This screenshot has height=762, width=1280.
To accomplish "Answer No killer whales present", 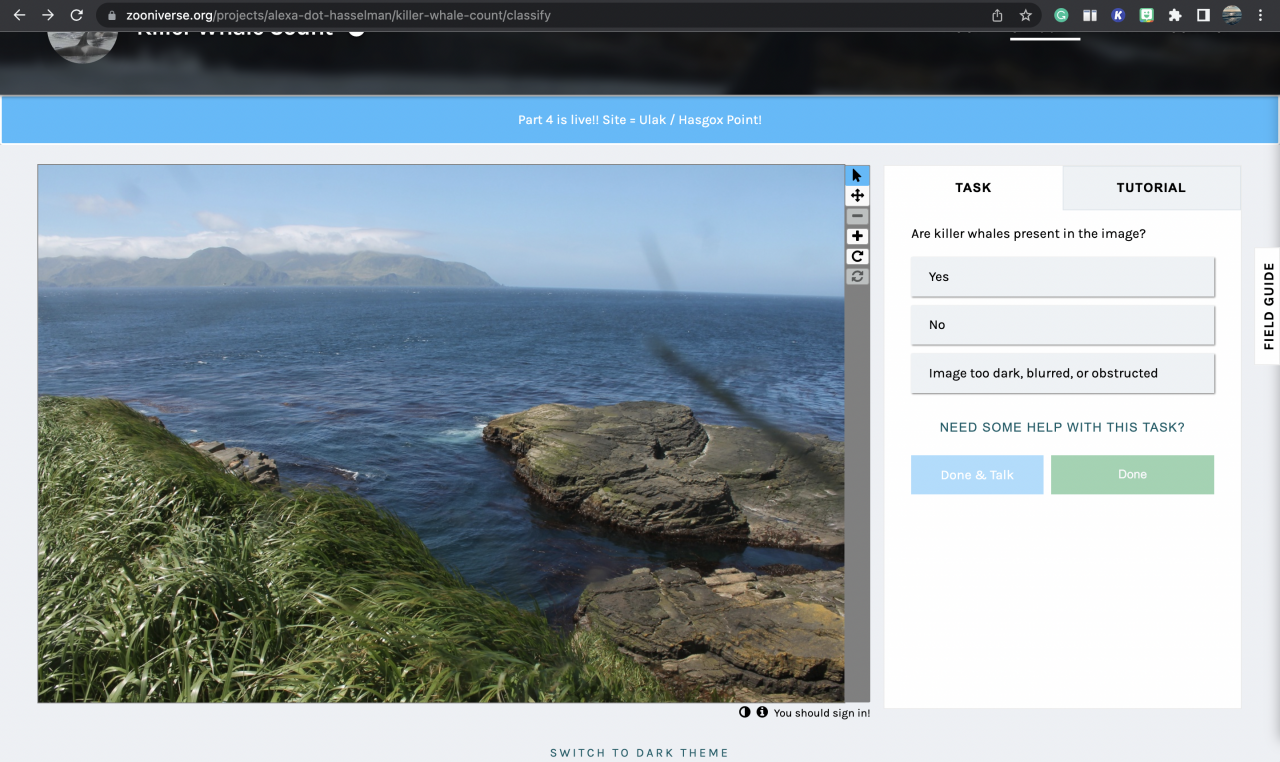I will (1062, 325).
